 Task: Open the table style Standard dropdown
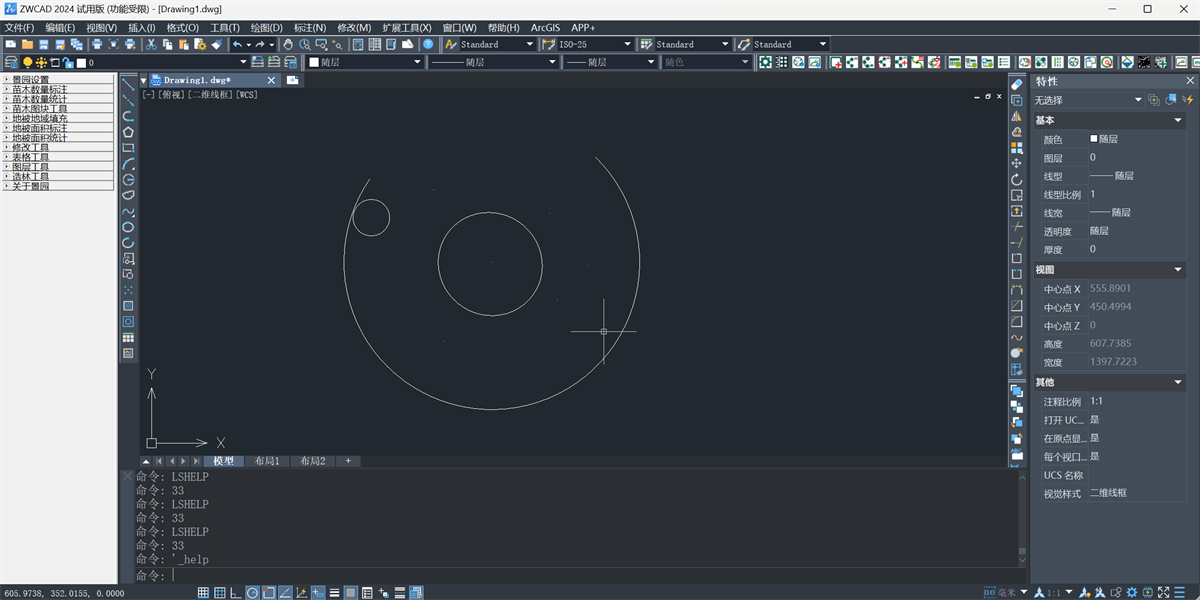724,44
